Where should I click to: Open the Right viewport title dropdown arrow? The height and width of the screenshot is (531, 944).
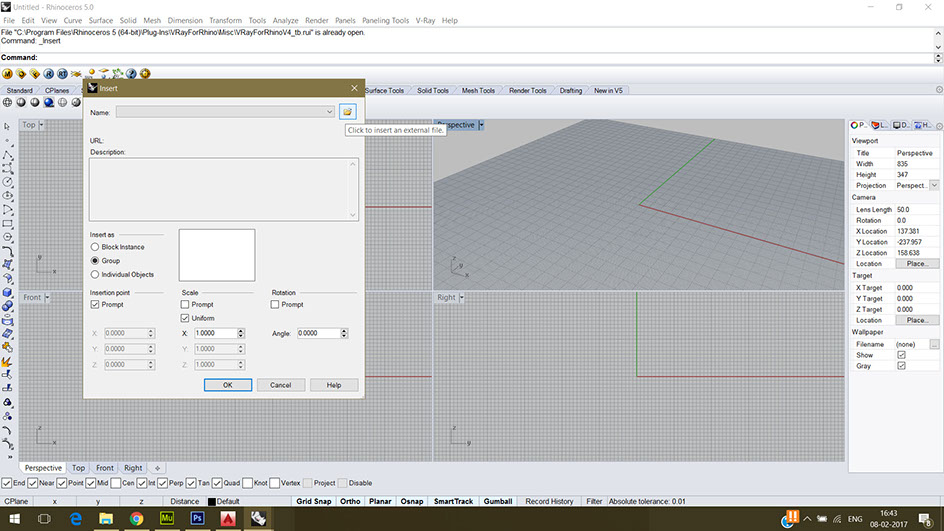pyautogui.click(x=462, y=297)
